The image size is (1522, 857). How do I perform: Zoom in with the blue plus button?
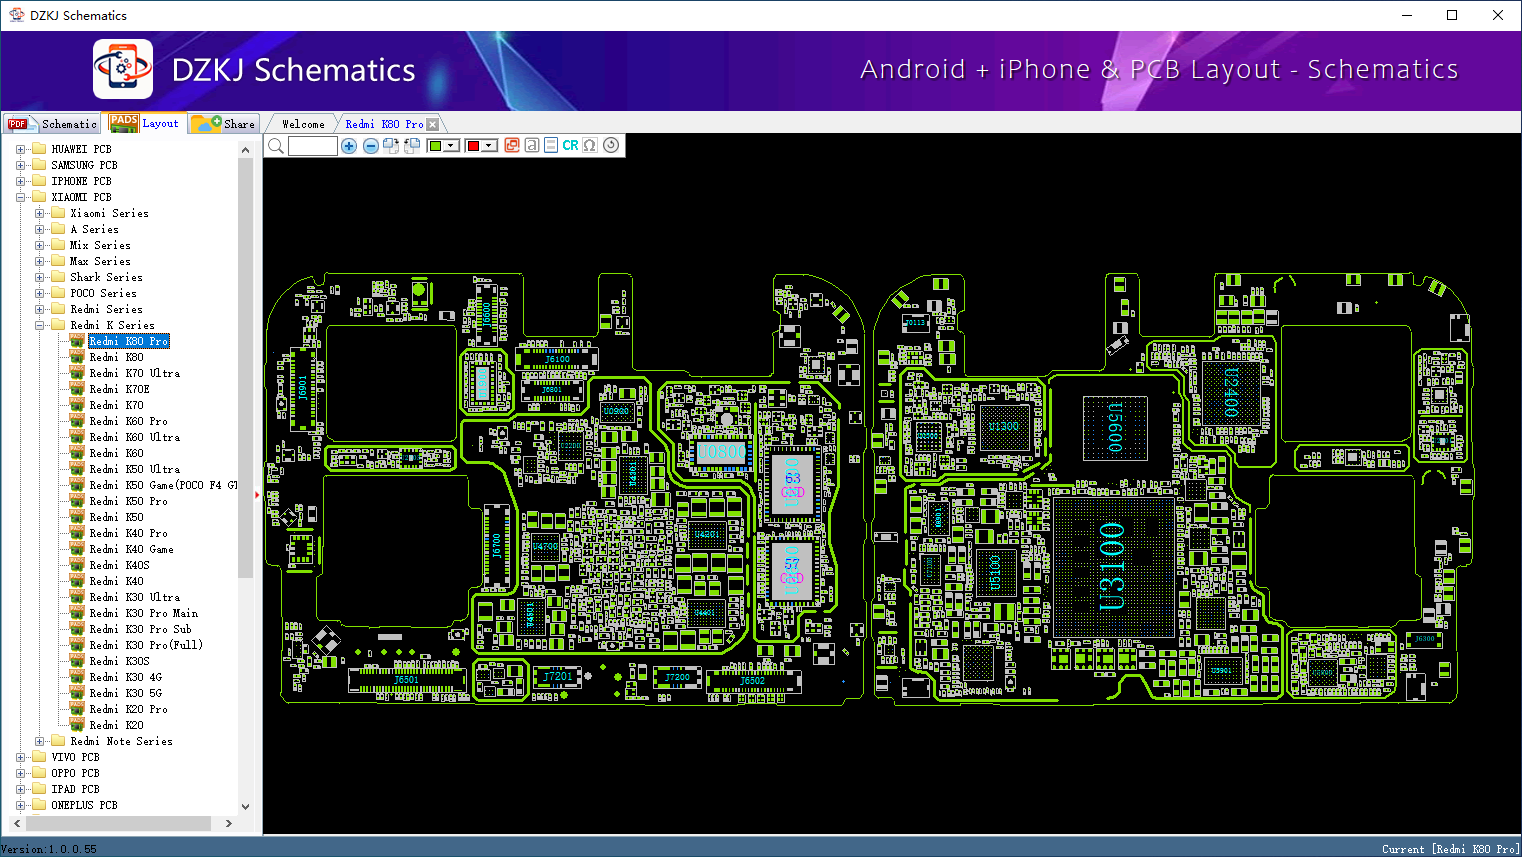[349, 146]
